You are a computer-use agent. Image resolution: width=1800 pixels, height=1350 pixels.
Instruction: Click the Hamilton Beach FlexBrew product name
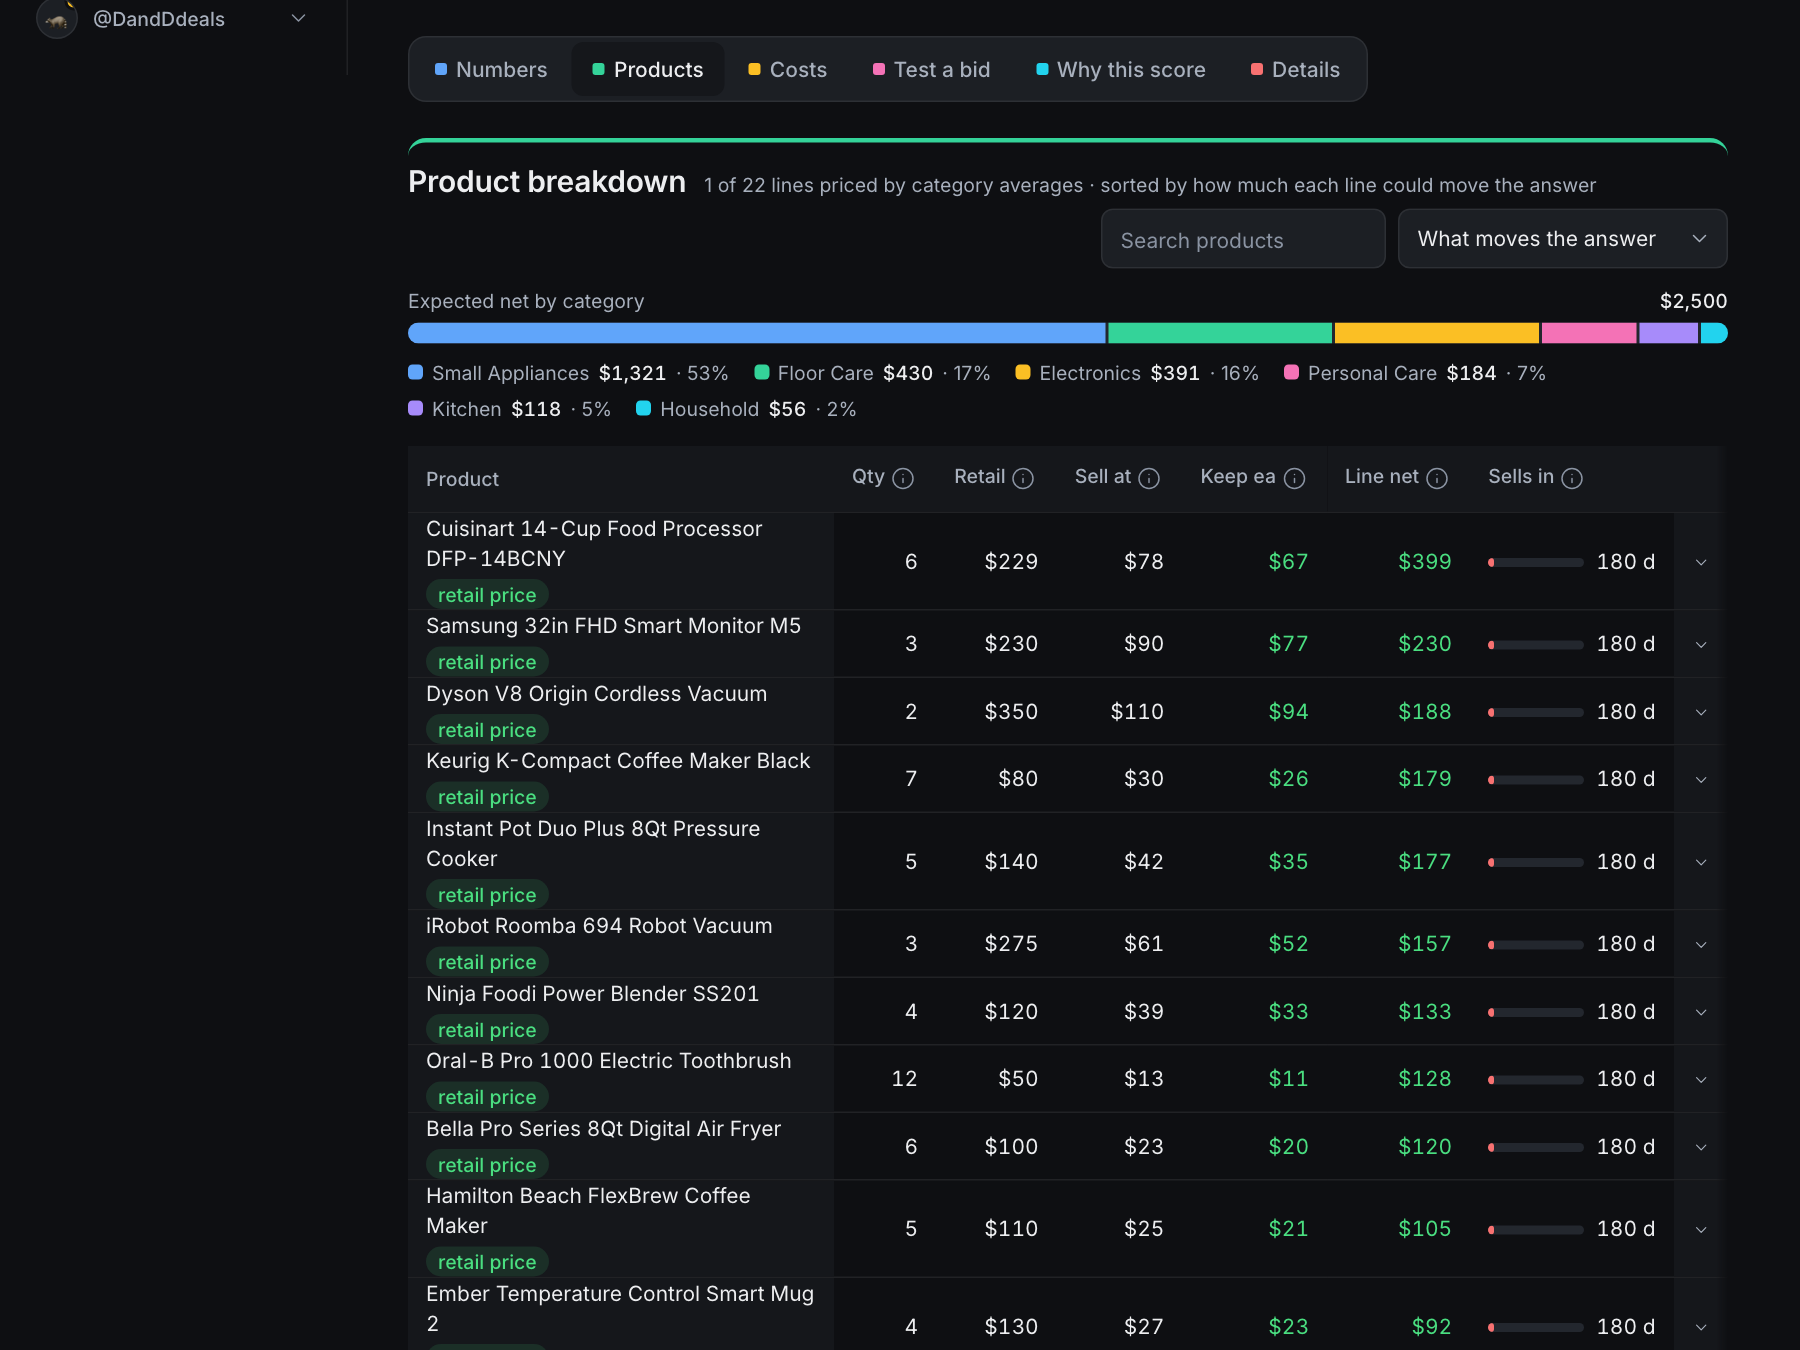pyautogui.click(x=588, y=1211)
